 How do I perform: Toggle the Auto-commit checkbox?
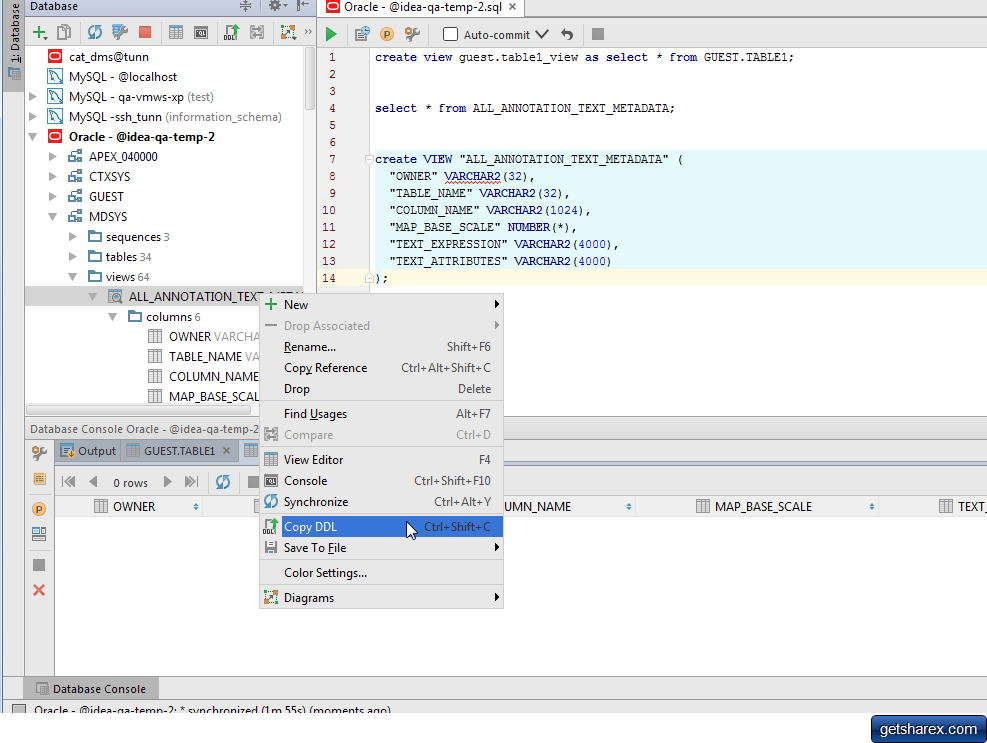[450, 34]
